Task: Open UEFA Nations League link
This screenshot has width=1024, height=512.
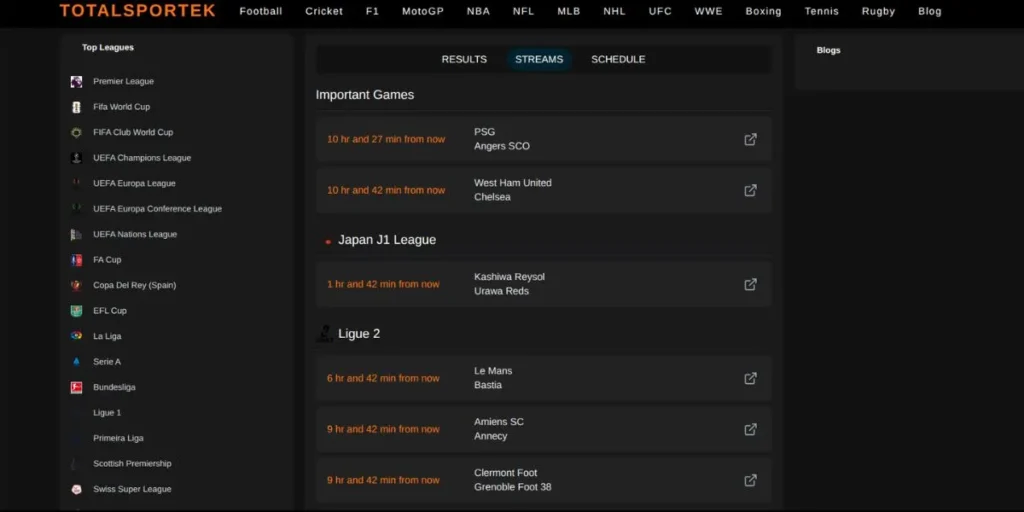Action: pyautogui.click(x=135, y=234)
